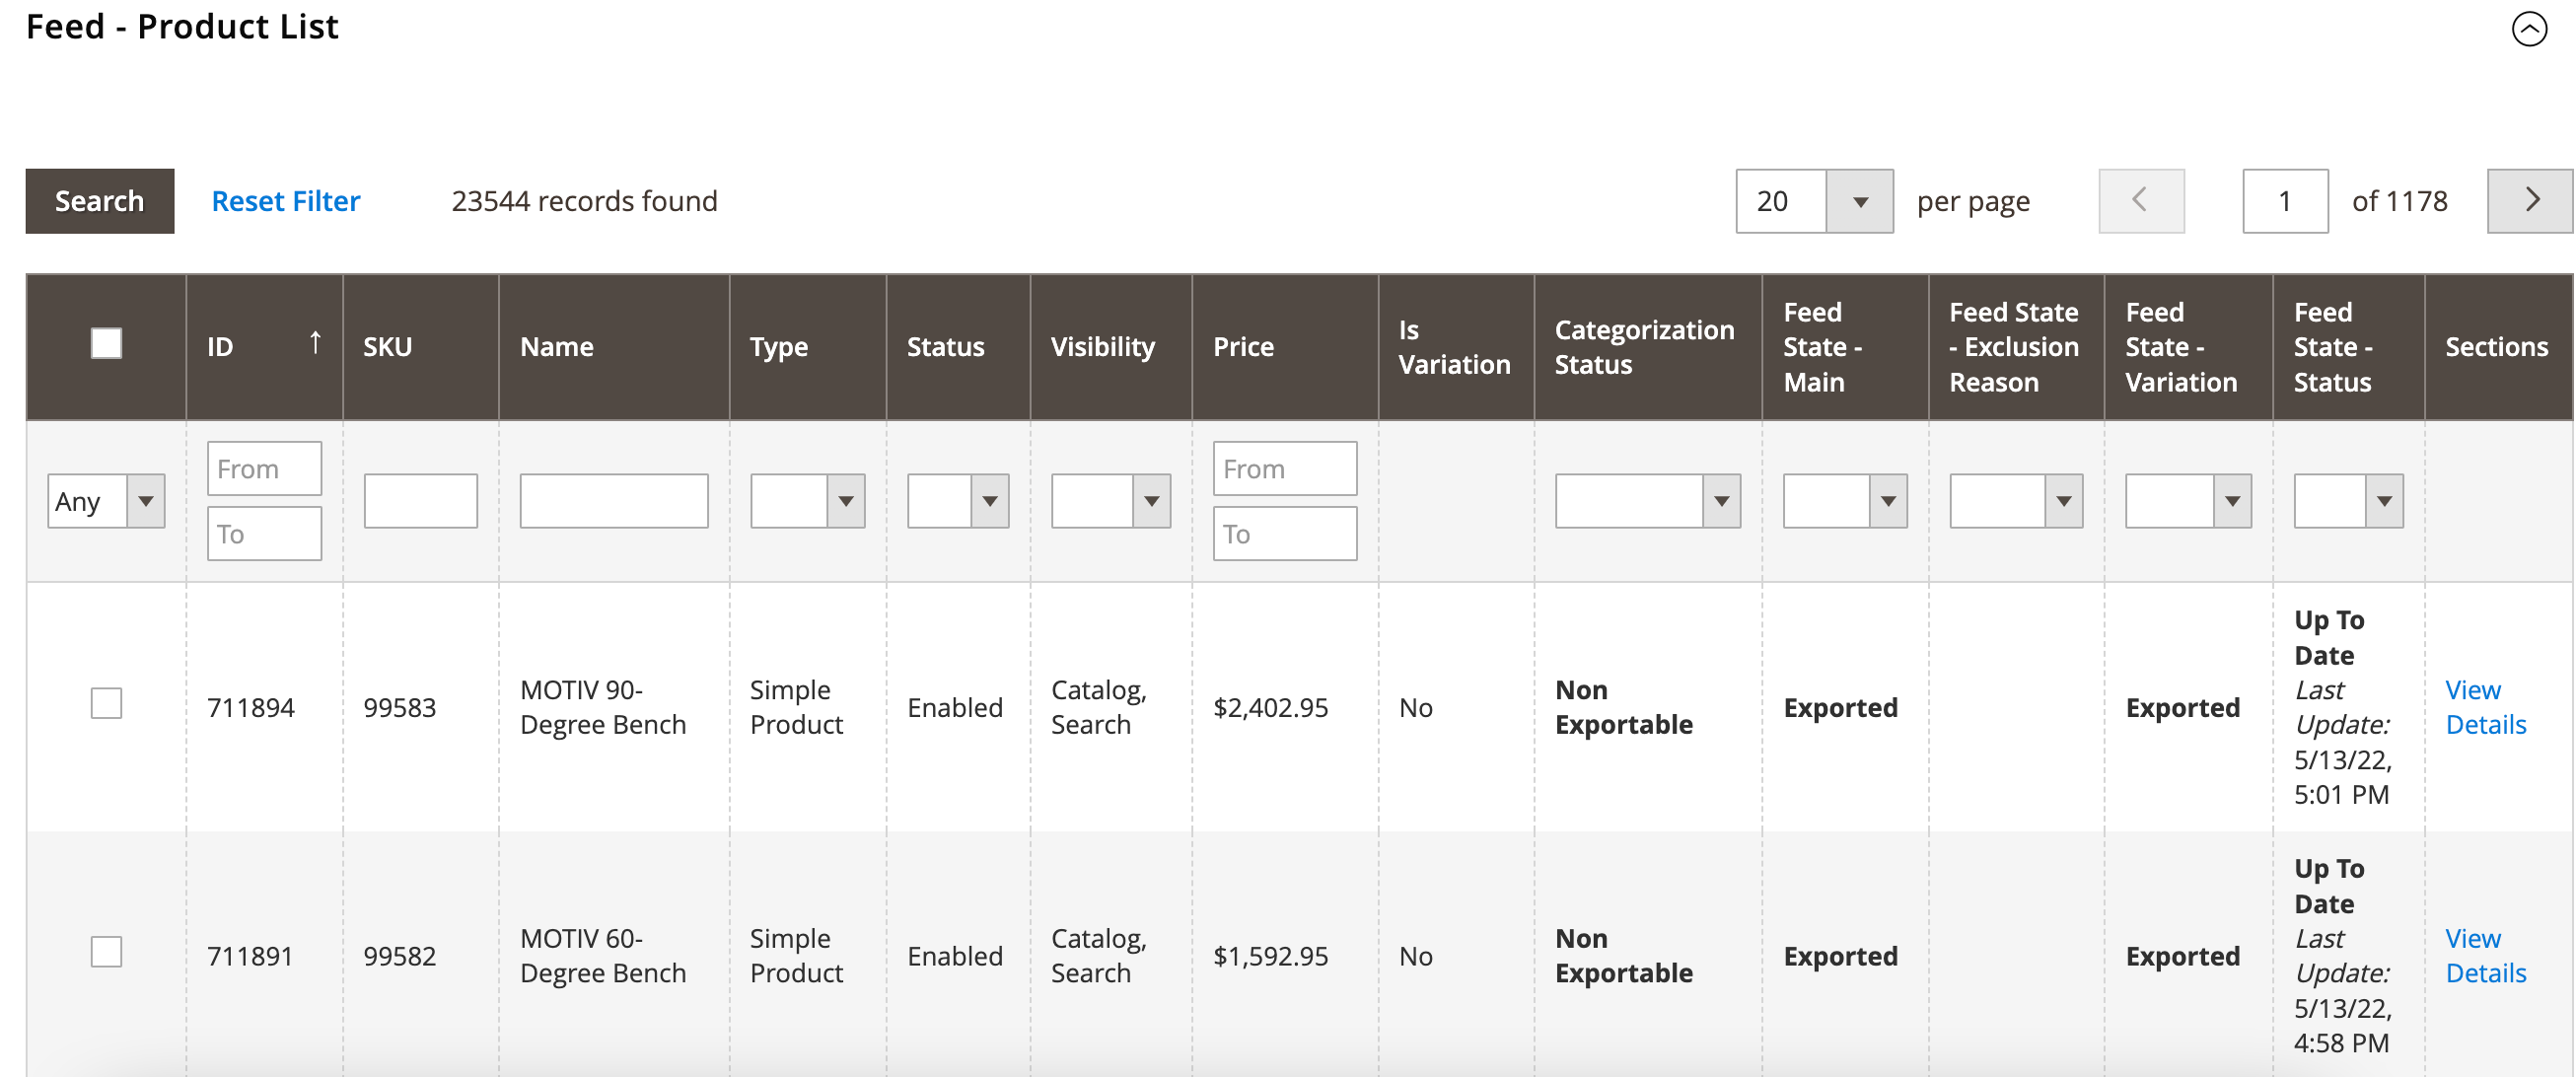Image resolution: width=2576 pixels, height=1077 pixels.
Task: Click the Price To filter field
Action: coord(1285,533)
